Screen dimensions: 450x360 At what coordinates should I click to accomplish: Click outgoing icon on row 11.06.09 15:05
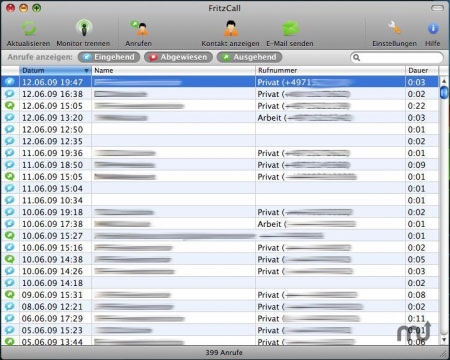tap(10, 177)
